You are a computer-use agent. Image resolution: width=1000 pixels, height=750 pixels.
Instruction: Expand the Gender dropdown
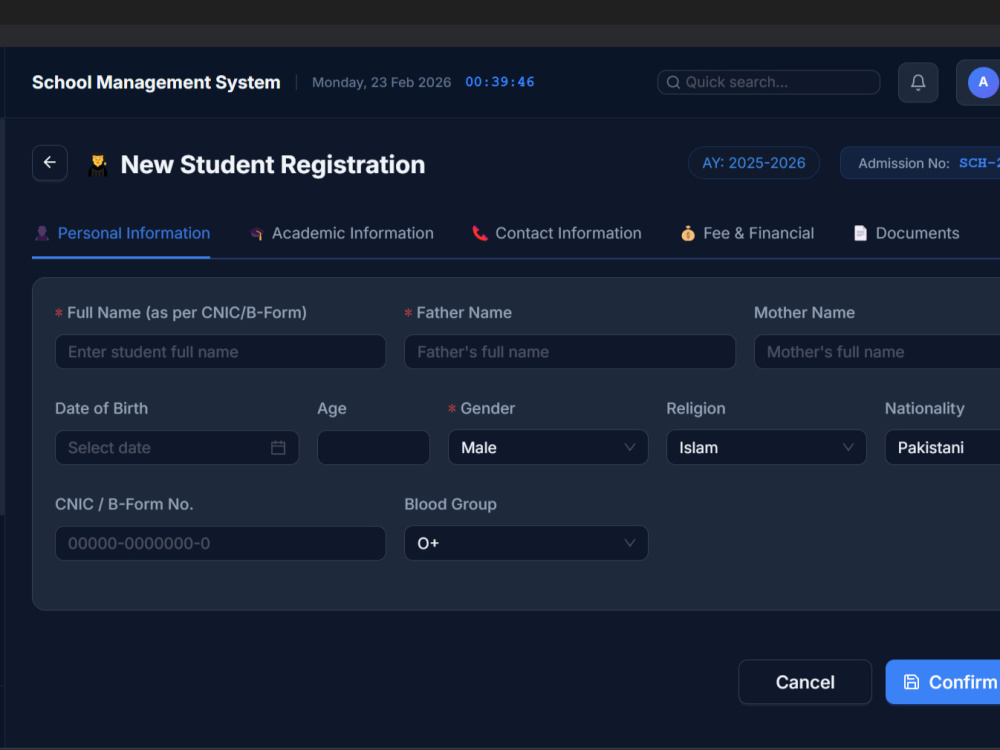click(548, 448)
